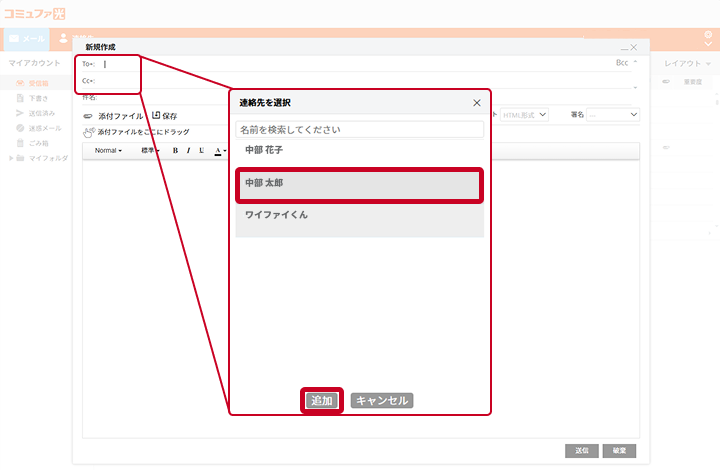Switch to the メール tab
The width and height of the screenshot is (720, 470).
coord(27,38)
